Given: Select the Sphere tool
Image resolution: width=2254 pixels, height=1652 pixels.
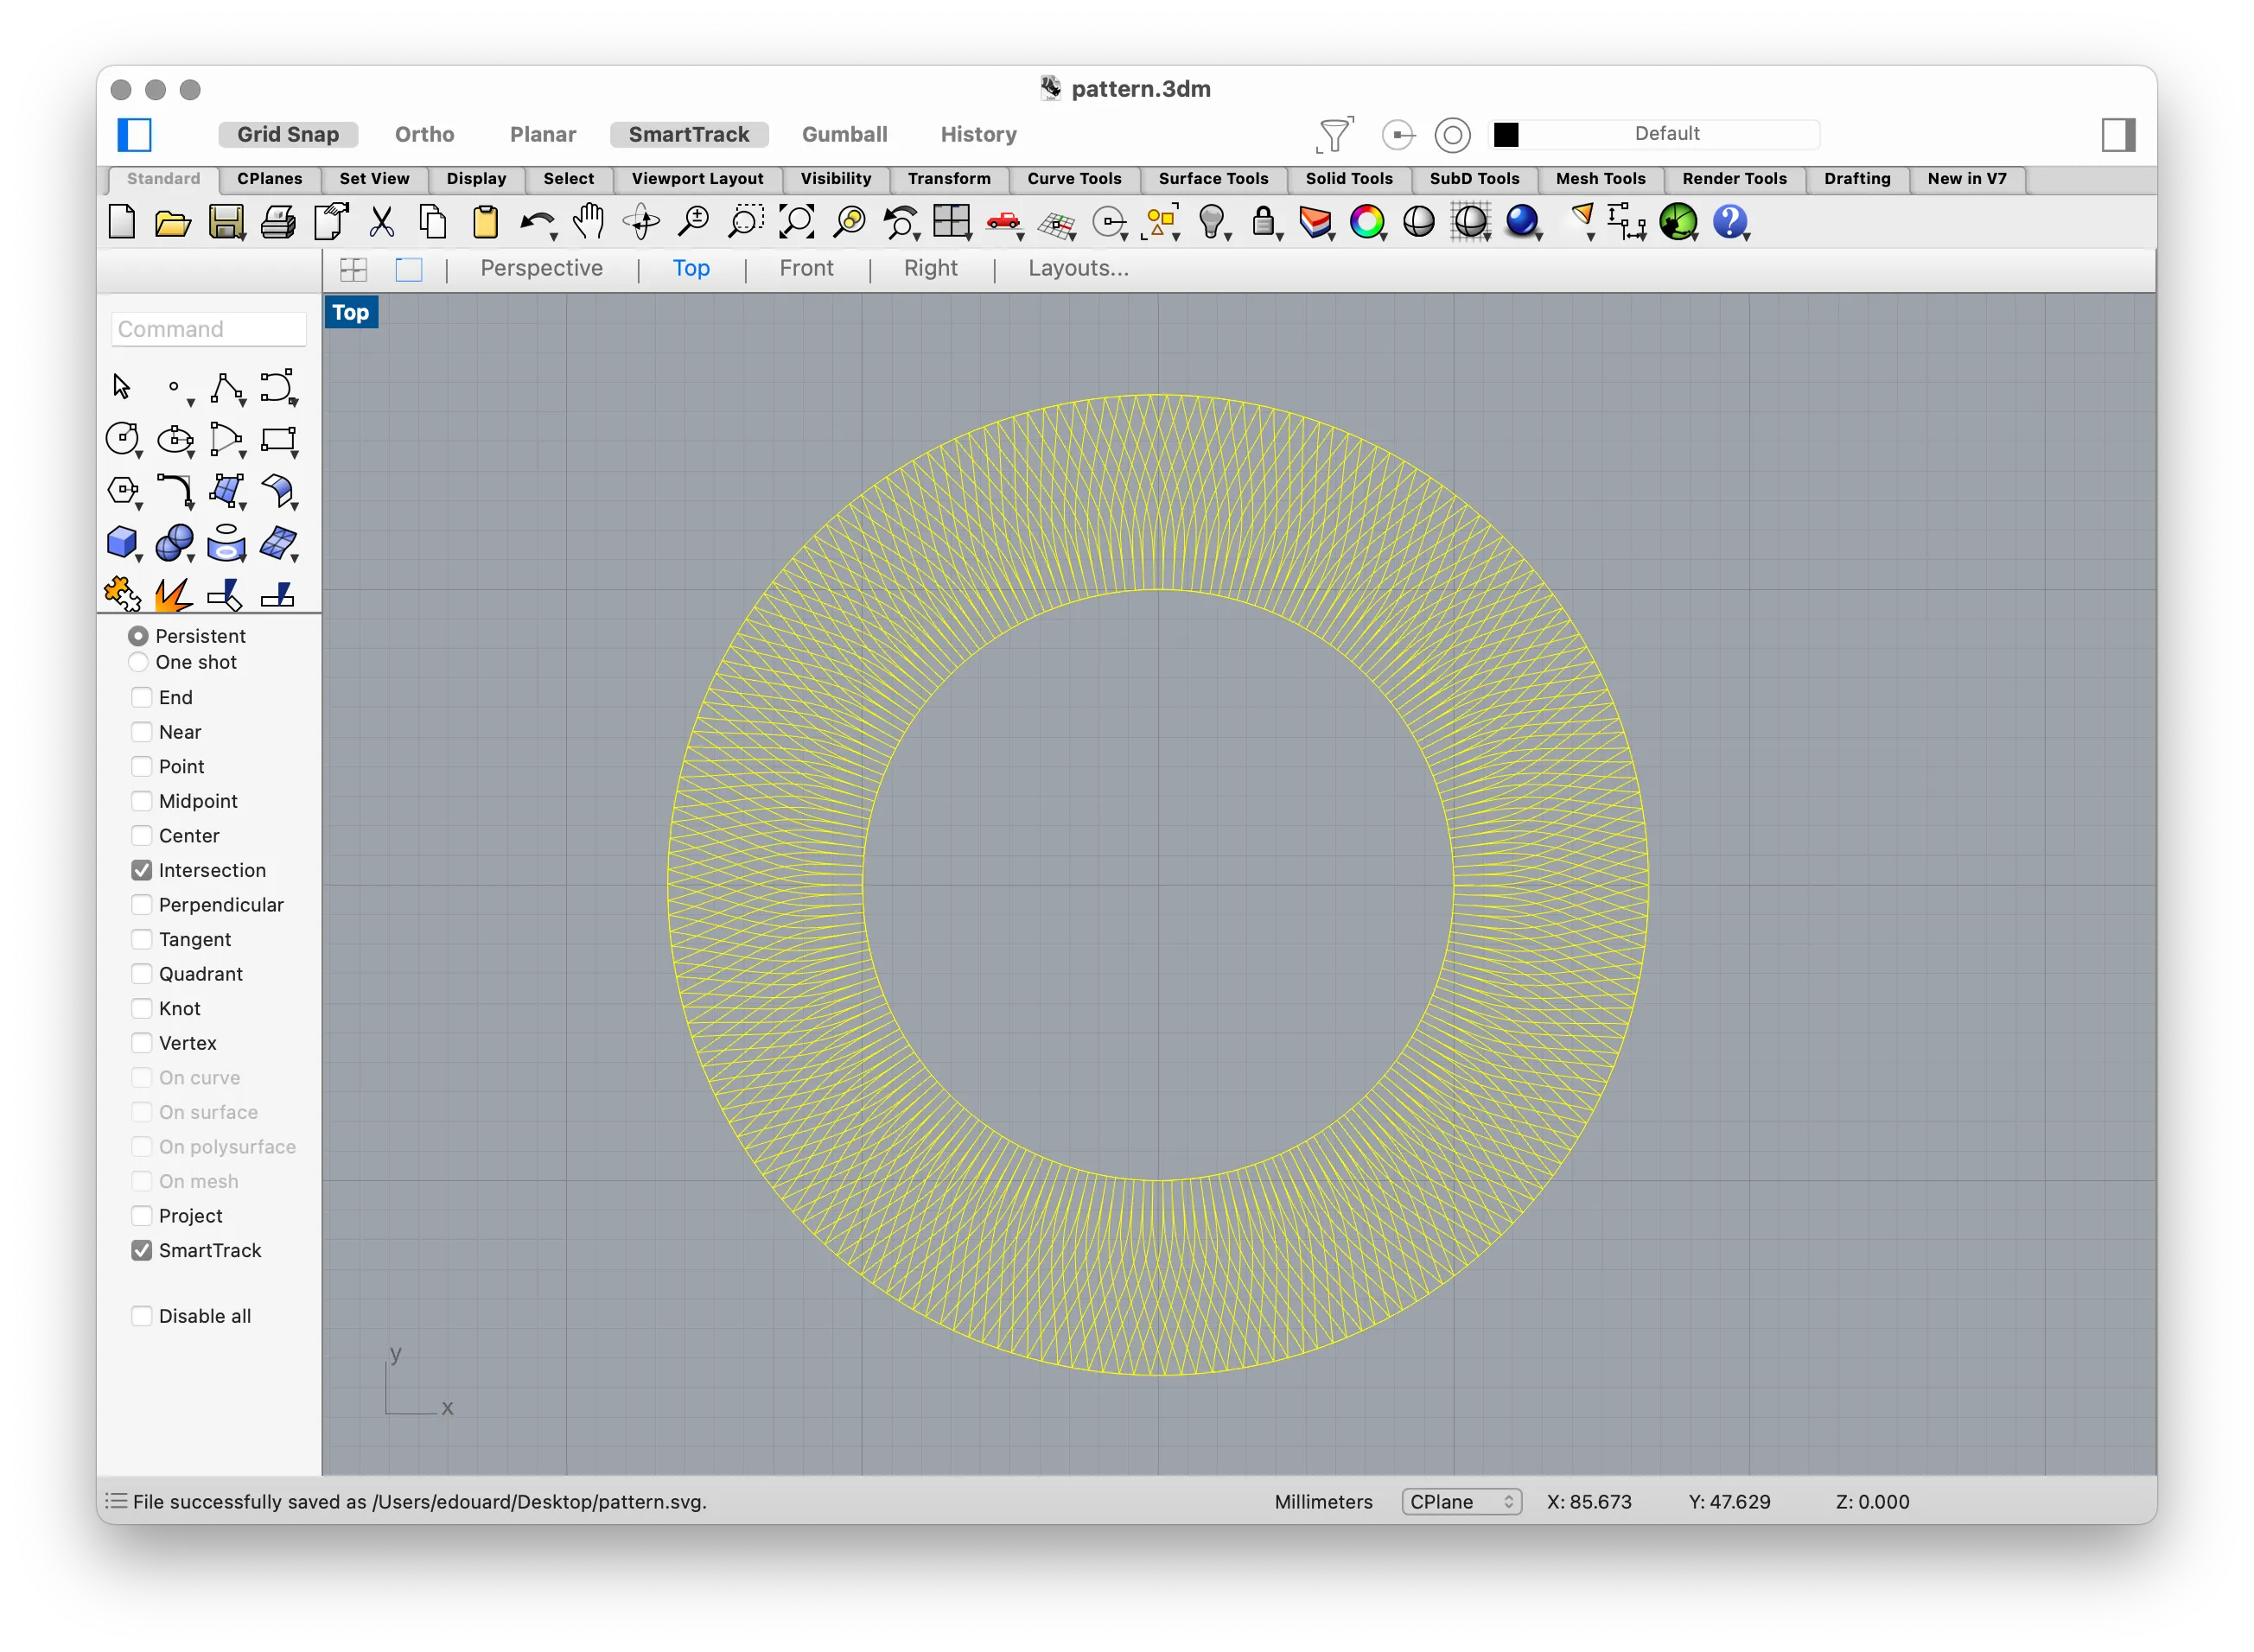Looking at the screenshot, I should 175,543.
